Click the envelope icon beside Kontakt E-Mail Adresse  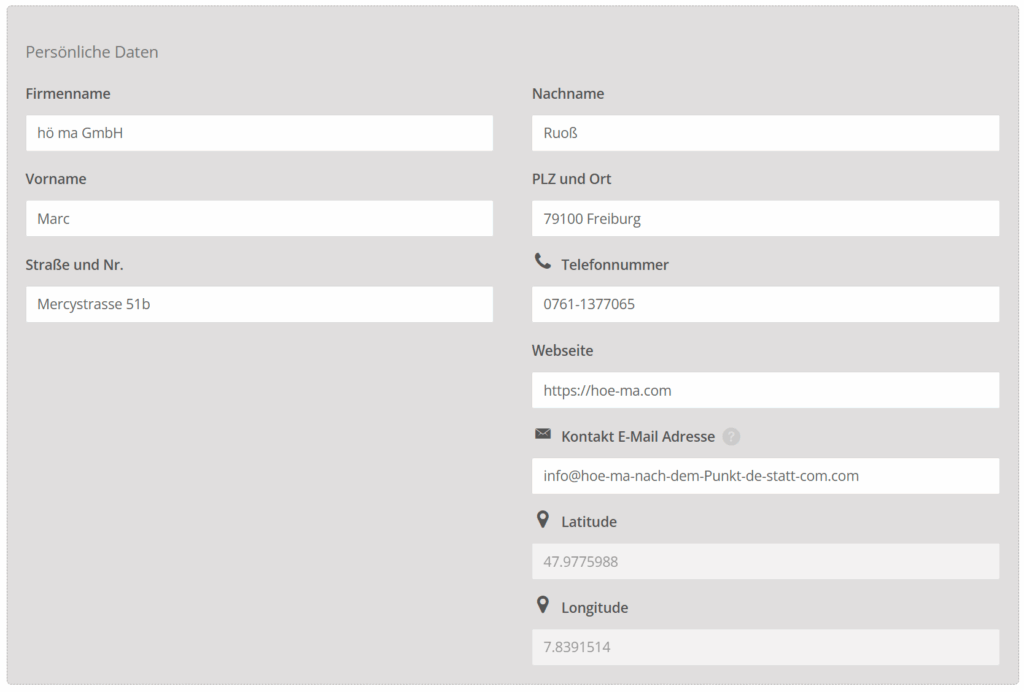[x=543, y=433]
